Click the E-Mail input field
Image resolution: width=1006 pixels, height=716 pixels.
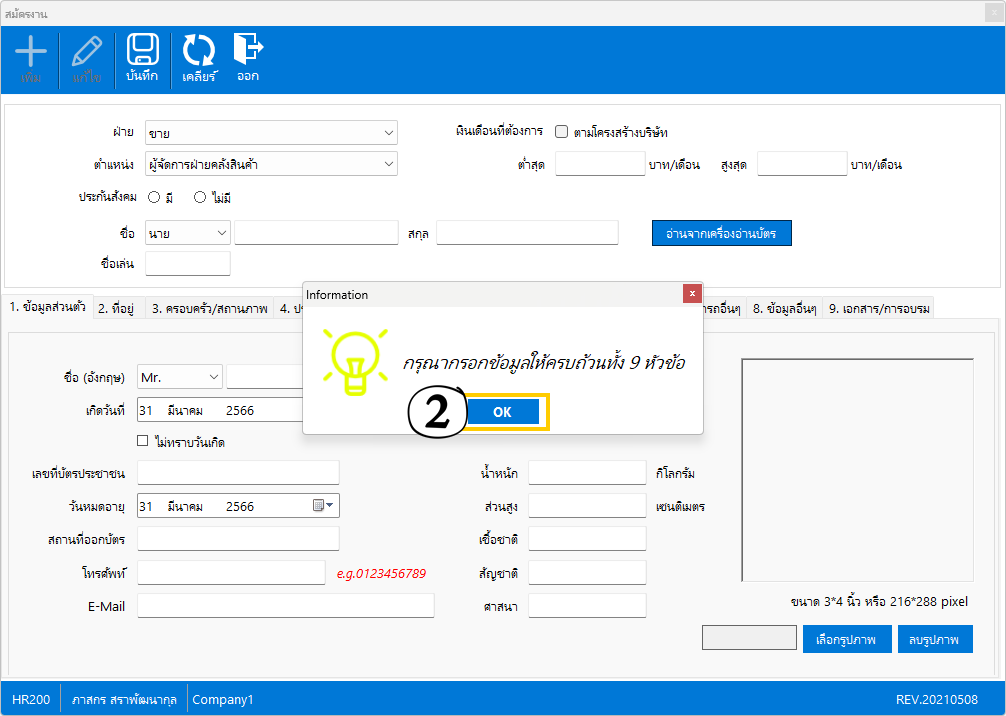[285, 606]
